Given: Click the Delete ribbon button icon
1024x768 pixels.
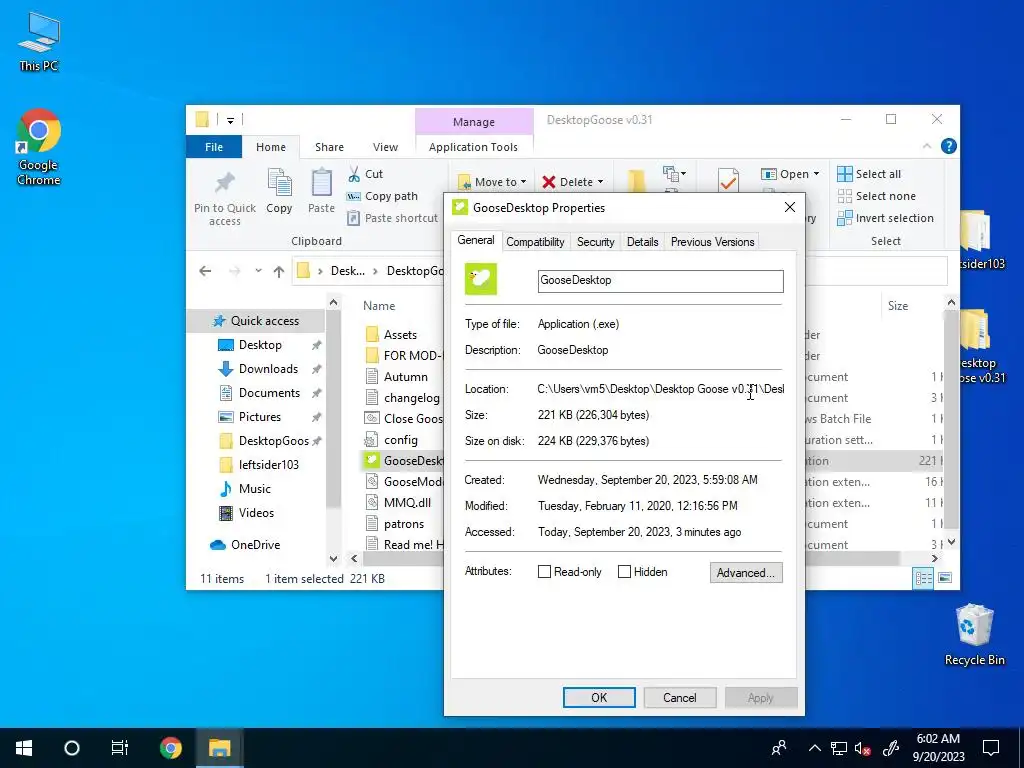Looking at the screenshot, I should pyautogui.click(x=549, y=182).
